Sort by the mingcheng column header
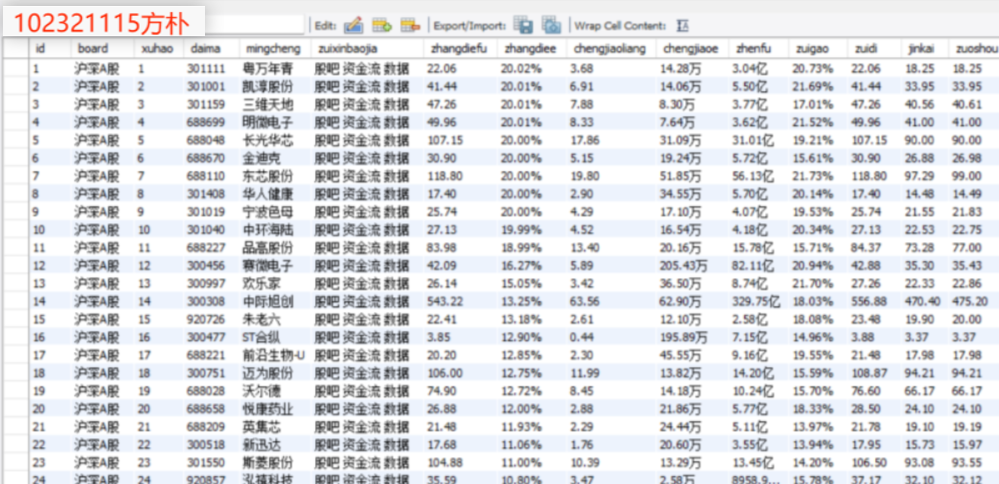Screen dimensions: 999x484 coord(275,48)
